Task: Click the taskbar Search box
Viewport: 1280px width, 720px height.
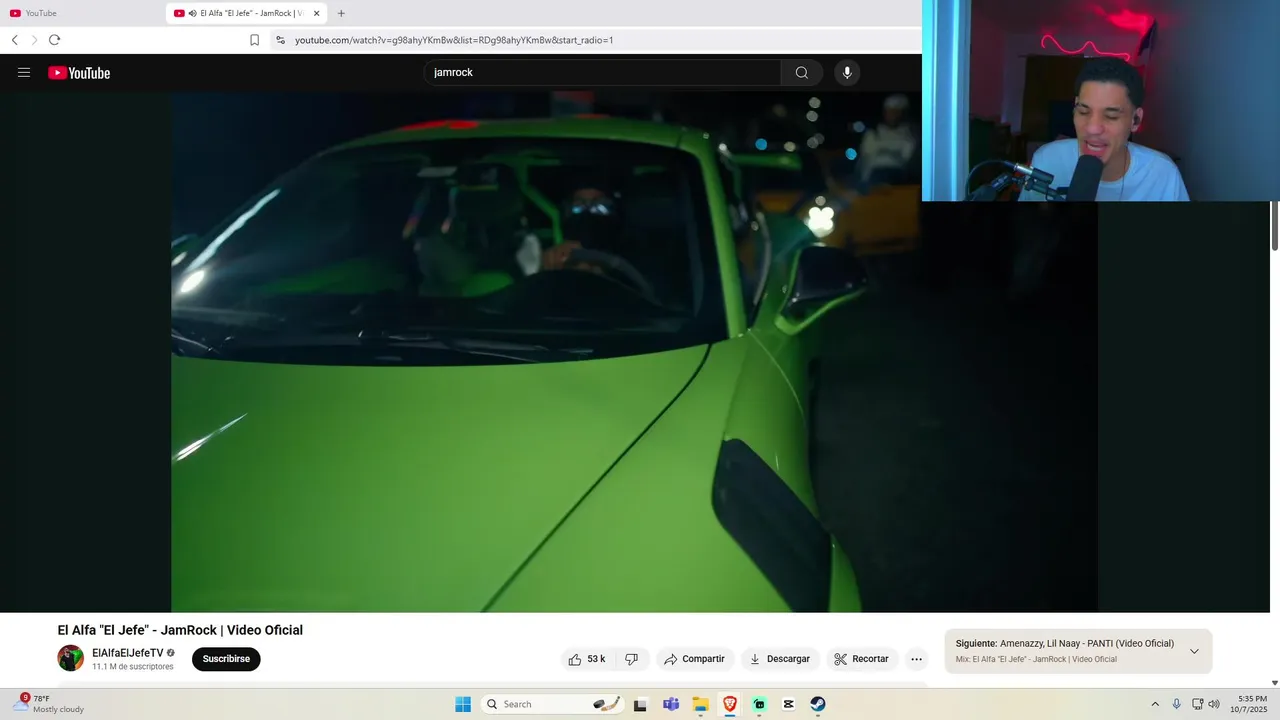Action: (x=553, y=704)
